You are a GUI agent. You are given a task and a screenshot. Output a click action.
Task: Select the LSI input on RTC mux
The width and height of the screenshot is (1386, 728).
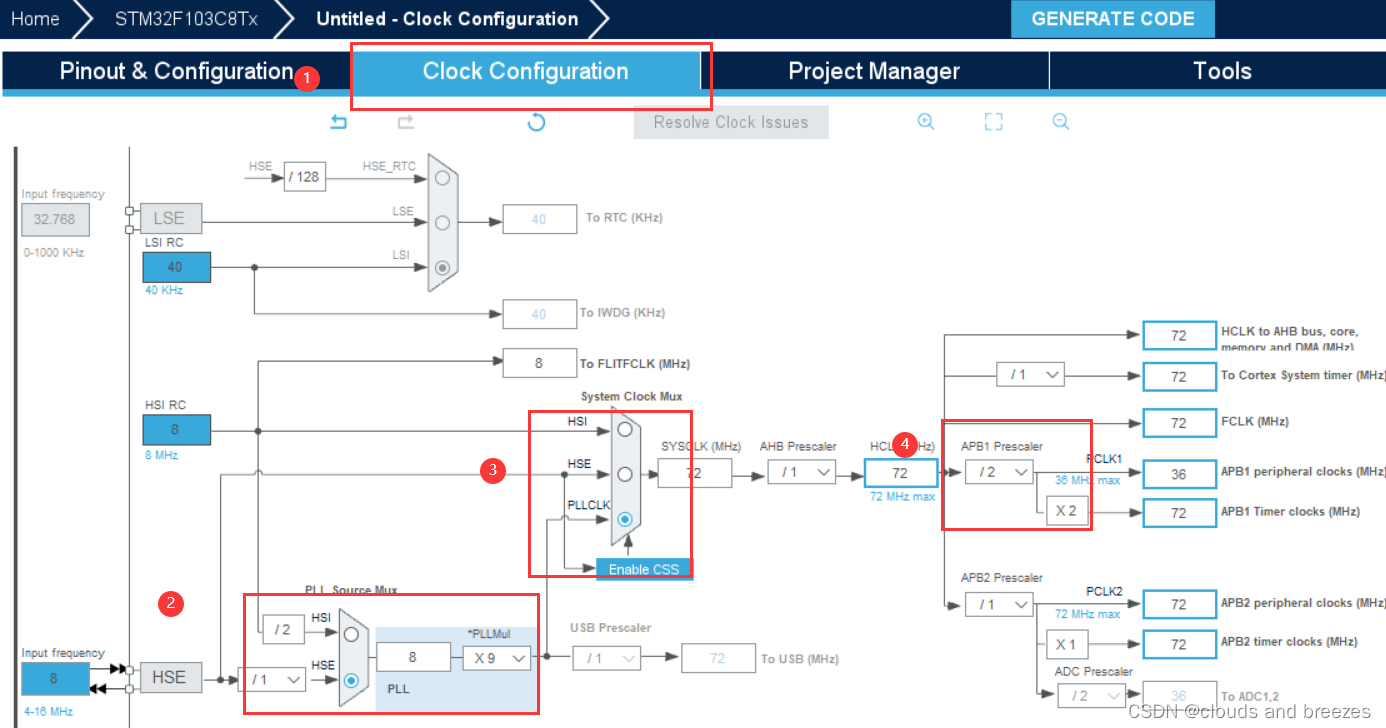(x=441, y=267)
